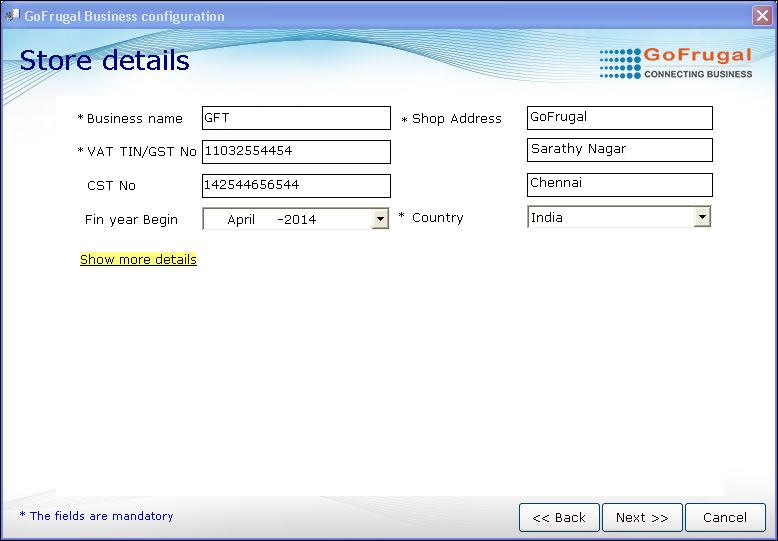Proceed with the Next >> button
Screen dimensions: 778x541
[642, 518]
